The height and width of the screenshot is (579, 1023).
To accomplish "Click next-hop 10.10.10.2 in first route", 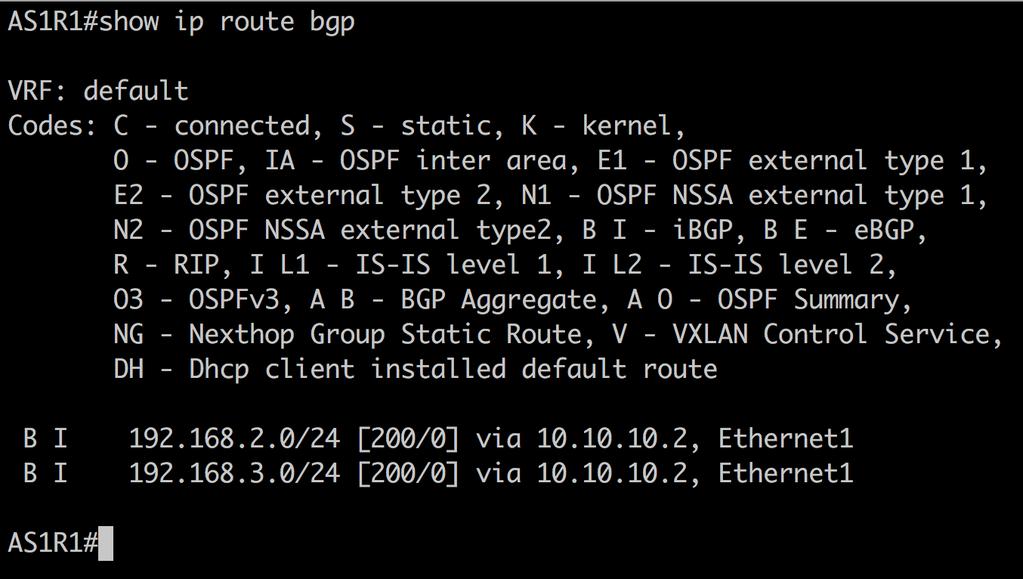I will pos(612,438).
